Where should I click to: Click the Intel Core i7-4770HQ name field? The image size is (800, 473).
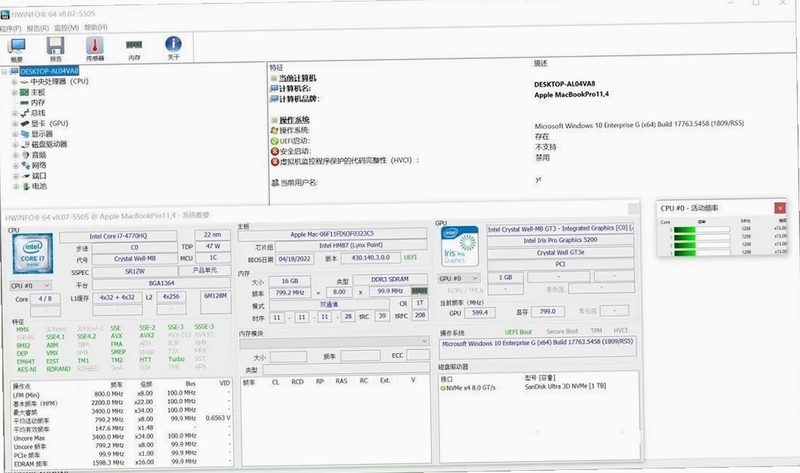coord(118,236)
